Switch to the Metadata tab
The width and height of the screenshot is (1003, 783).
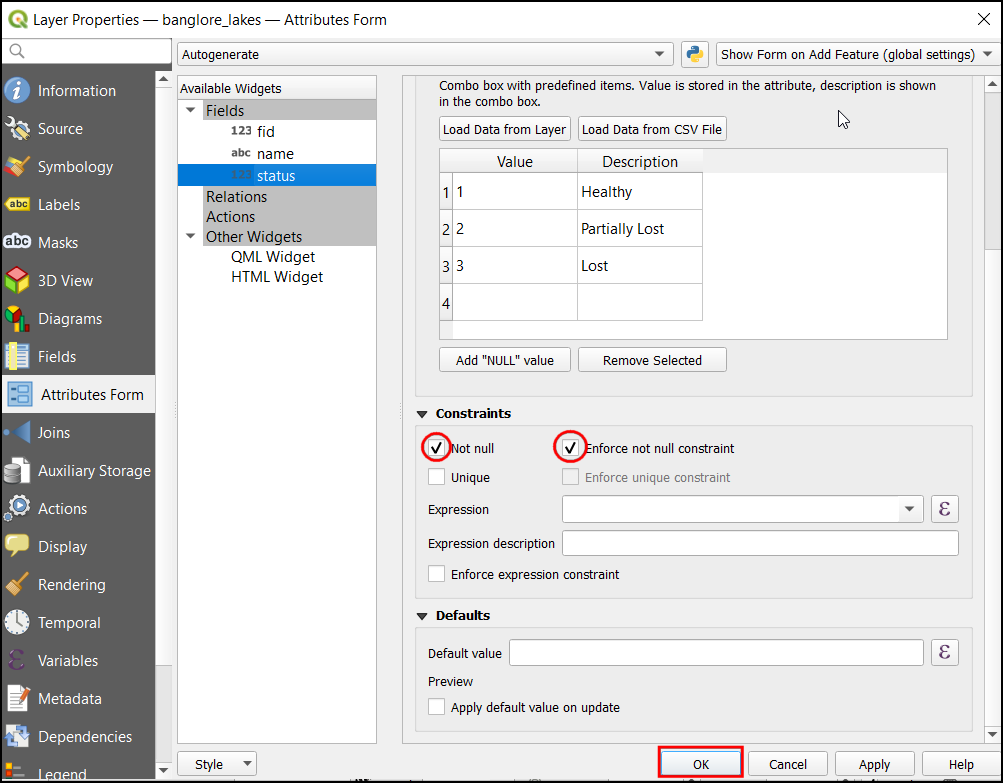tap(78, 699)
